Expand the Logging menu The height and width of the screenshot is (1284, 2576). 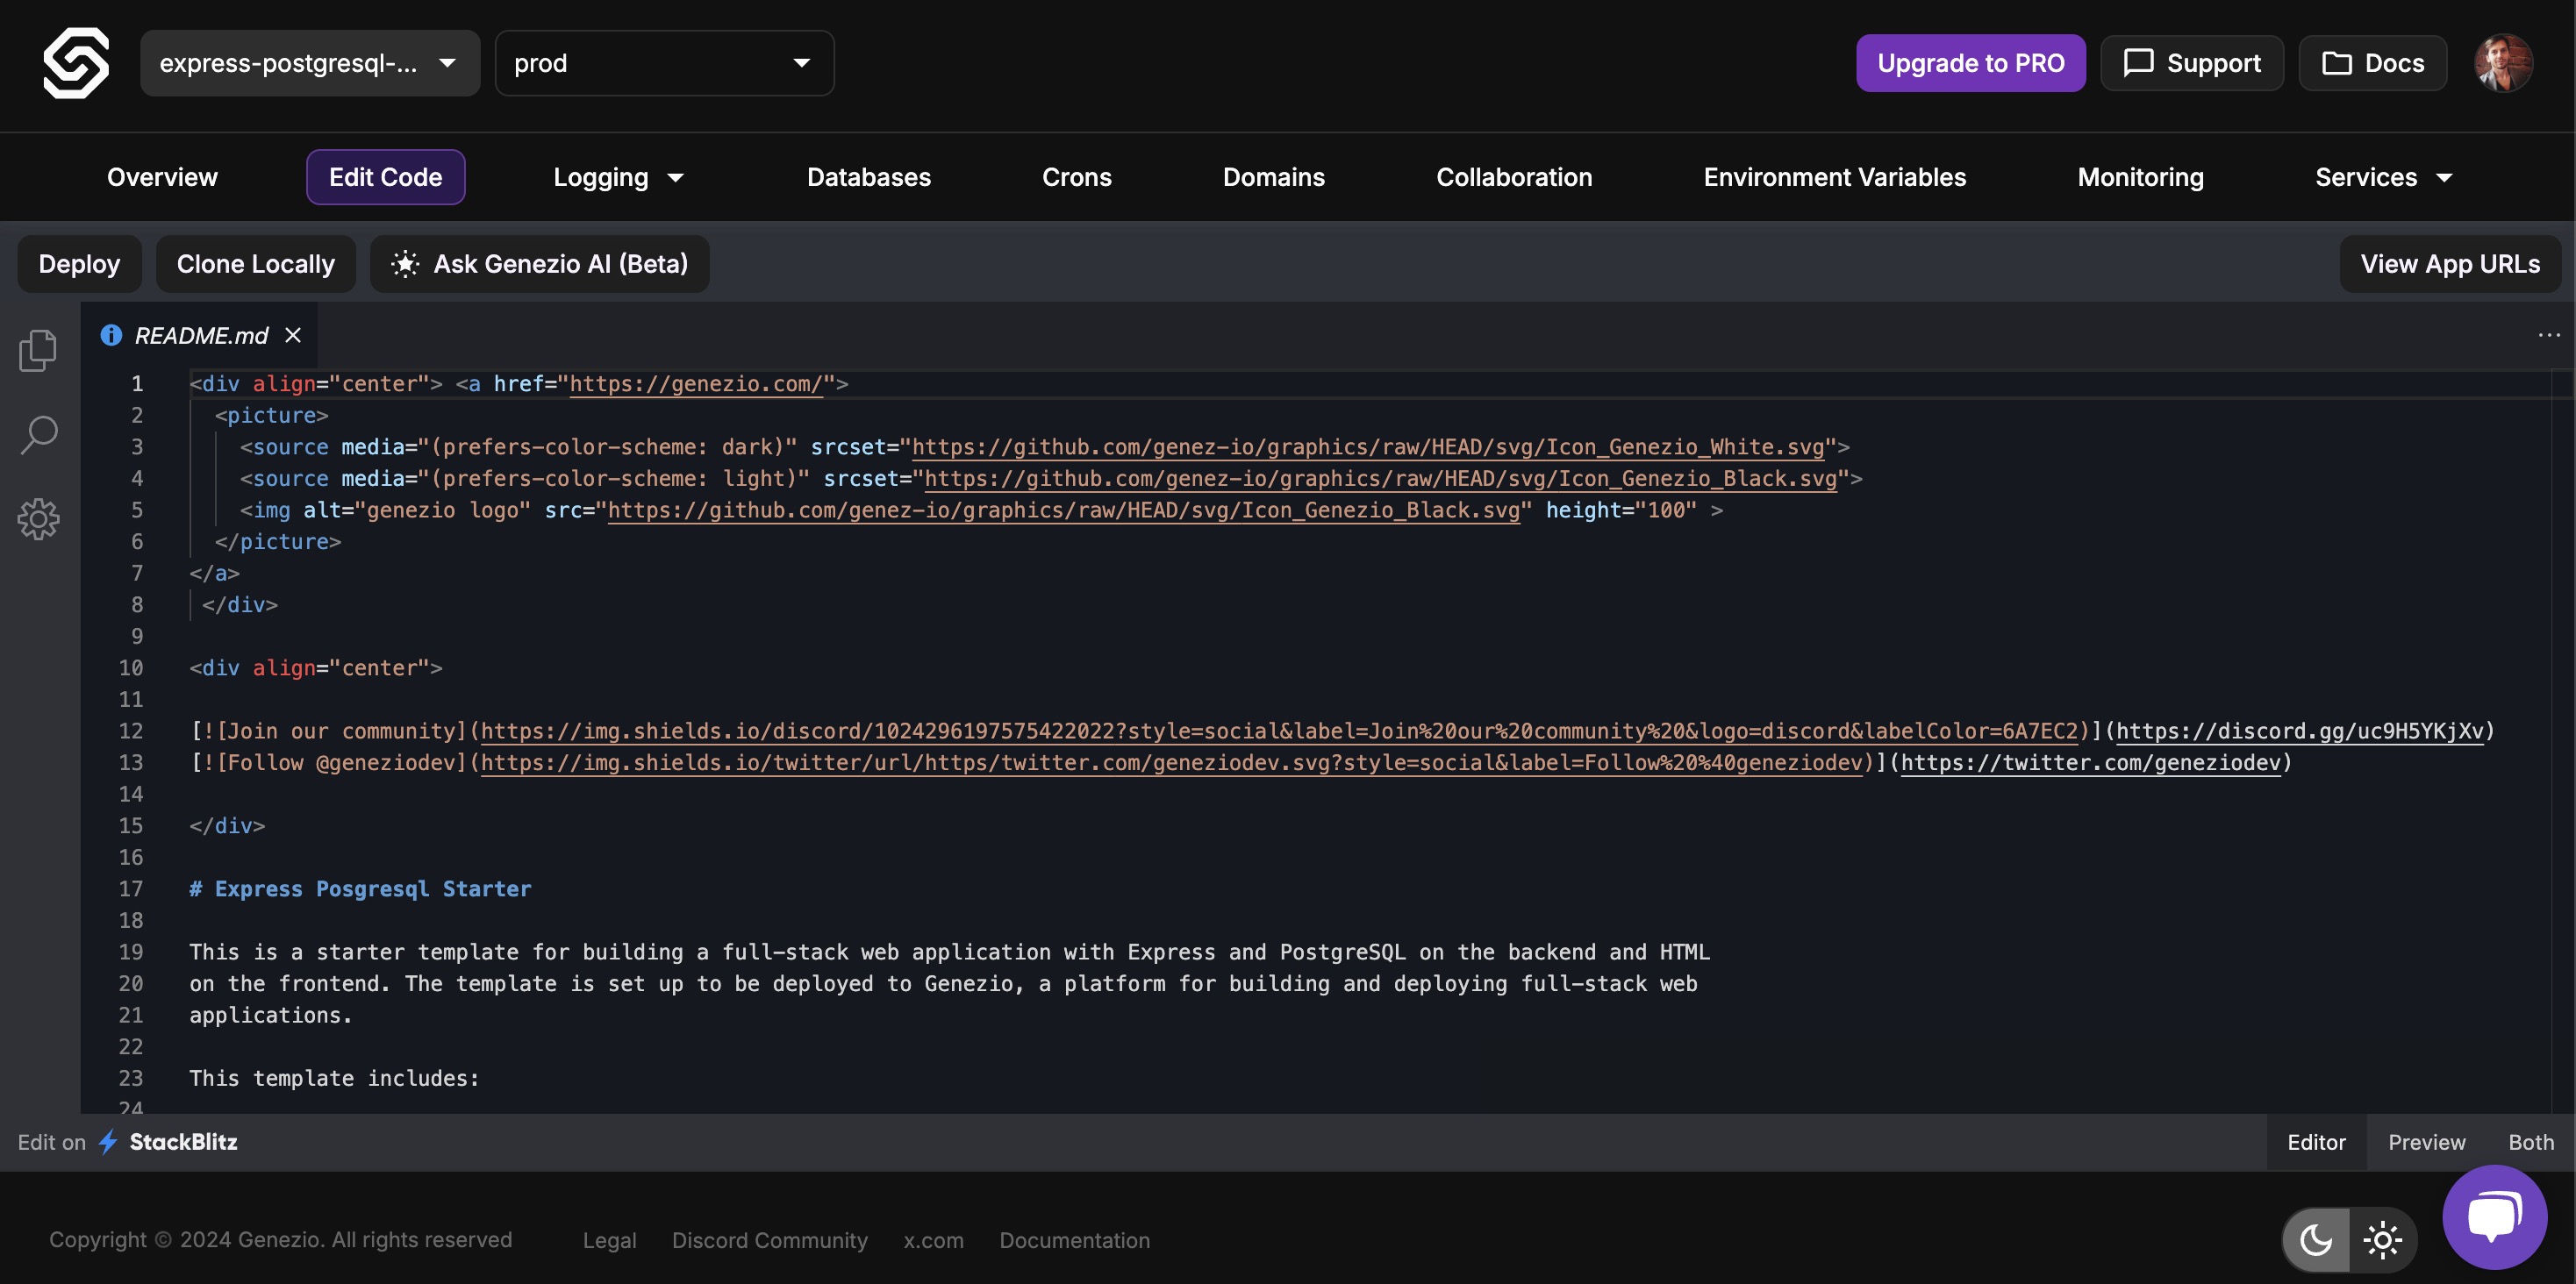tap(618, 177)
